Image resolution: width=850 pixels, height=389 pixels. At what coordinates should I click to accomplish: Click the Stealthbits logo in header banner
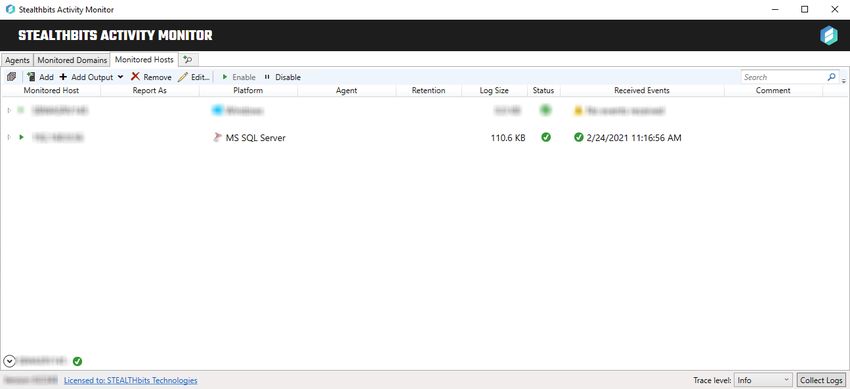828,36
